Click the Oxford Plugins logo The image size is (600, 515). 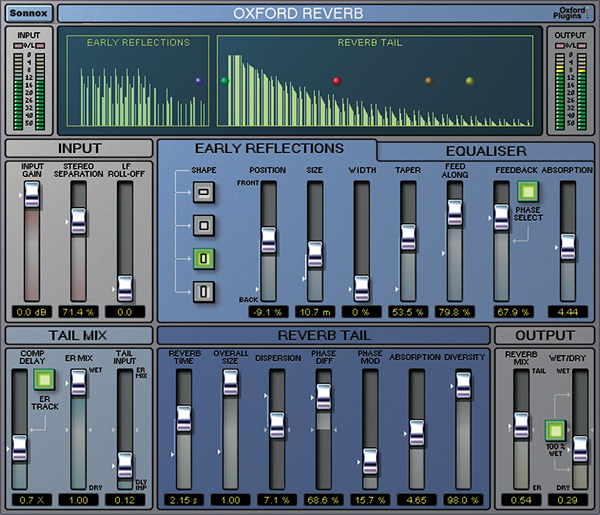[570, 12]
